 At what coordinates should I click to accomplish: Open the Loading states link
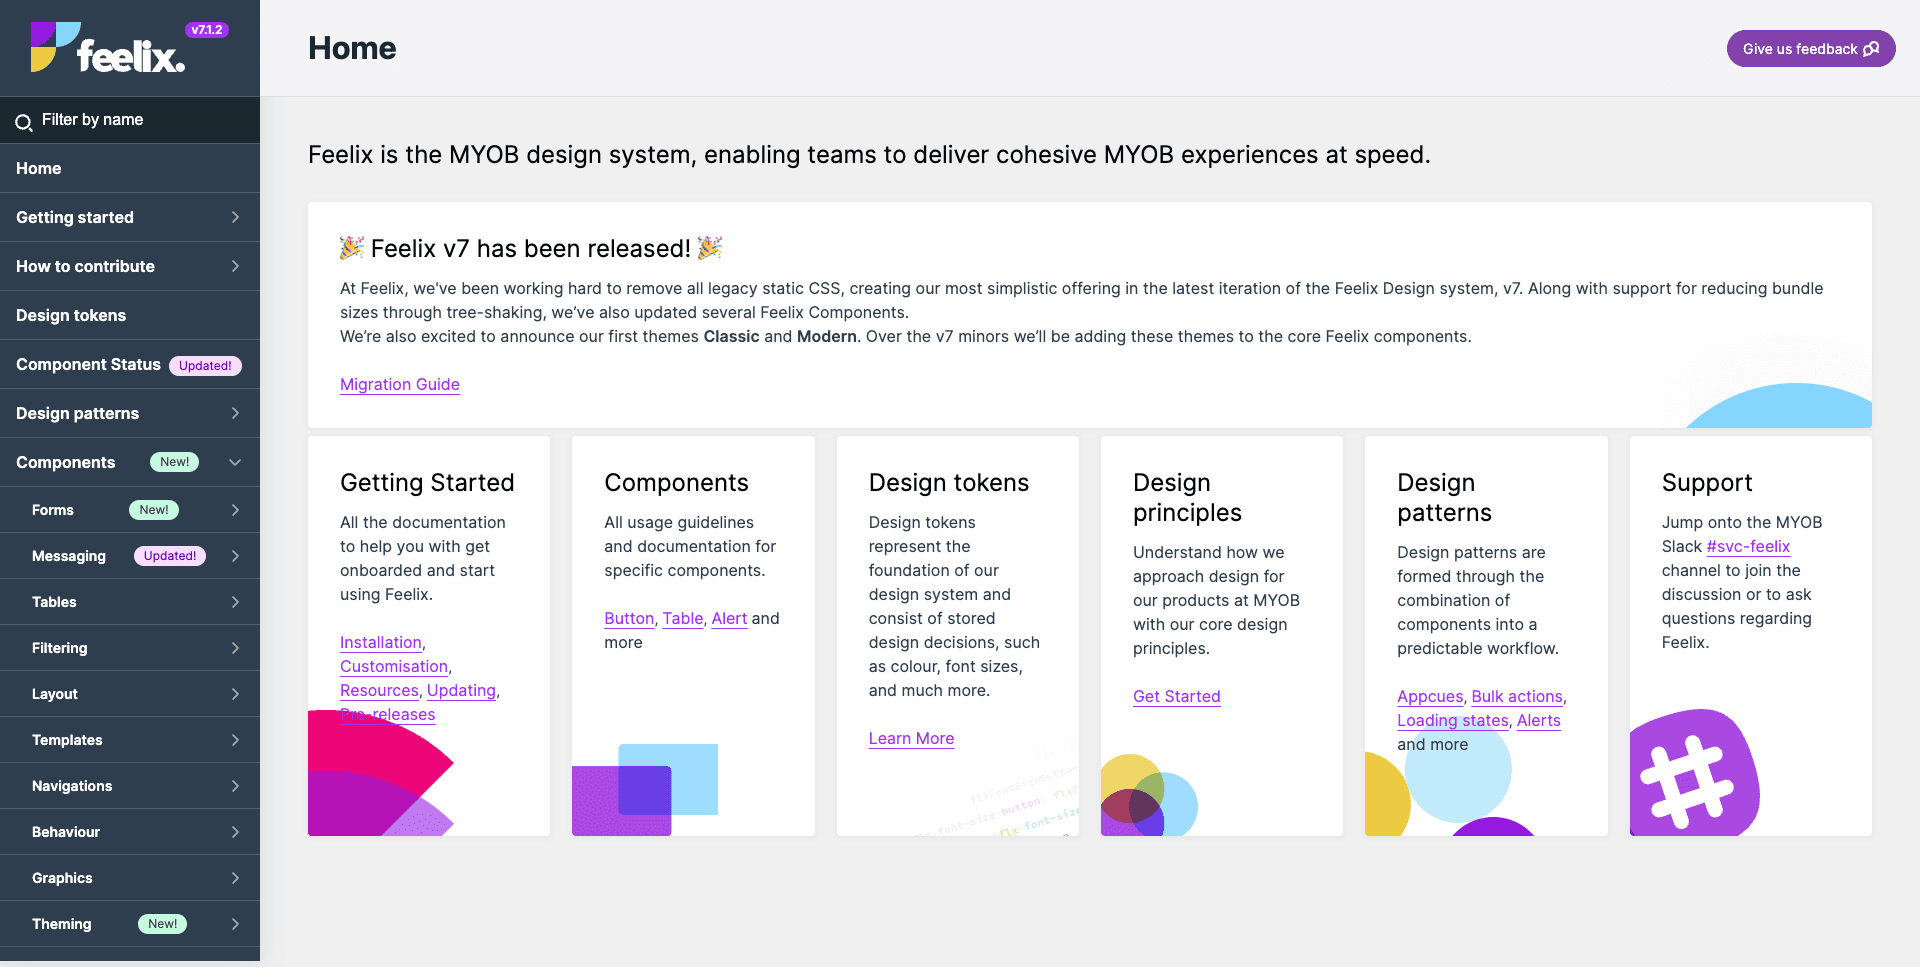pos(1453,720)
